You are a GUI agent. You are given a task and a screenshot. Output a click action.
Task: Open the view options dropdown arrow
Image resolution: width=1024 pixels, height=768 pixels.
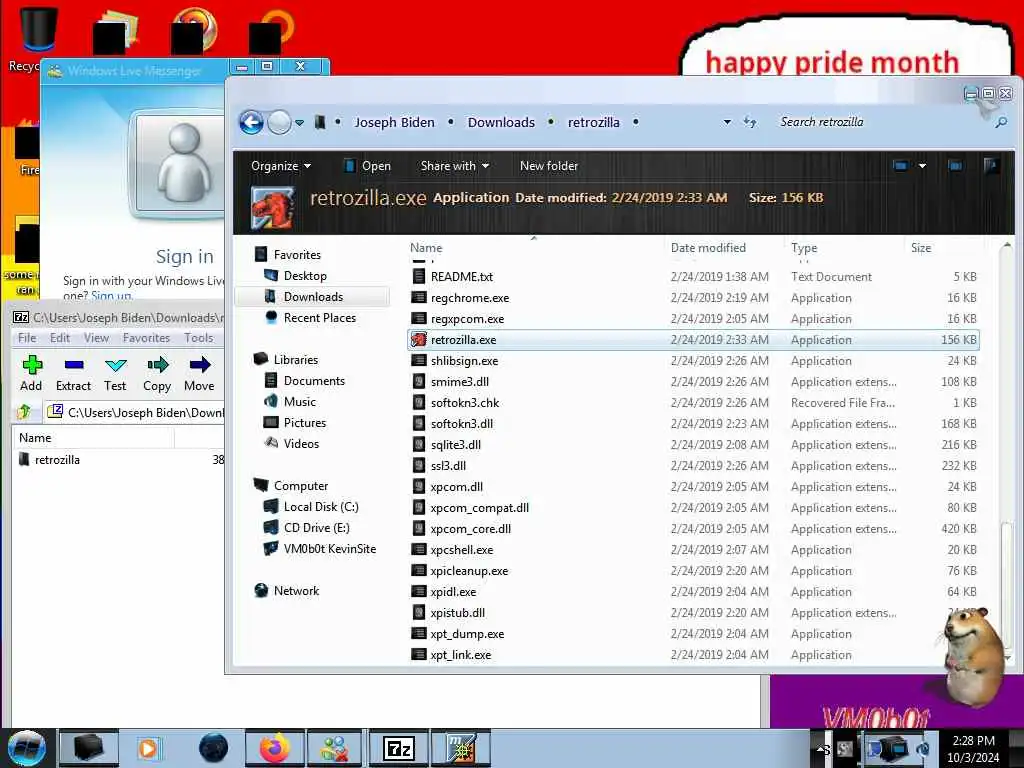[x=922, y=166]
